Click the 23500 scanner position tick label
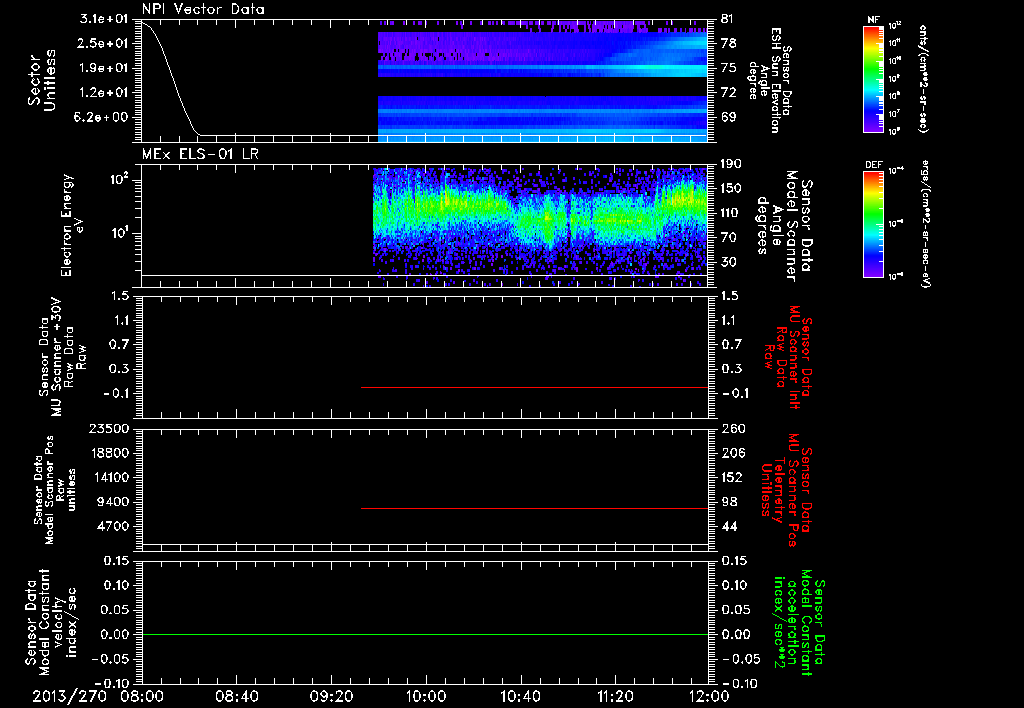Viewport: 1024px width, 708px height. [108, 428]
